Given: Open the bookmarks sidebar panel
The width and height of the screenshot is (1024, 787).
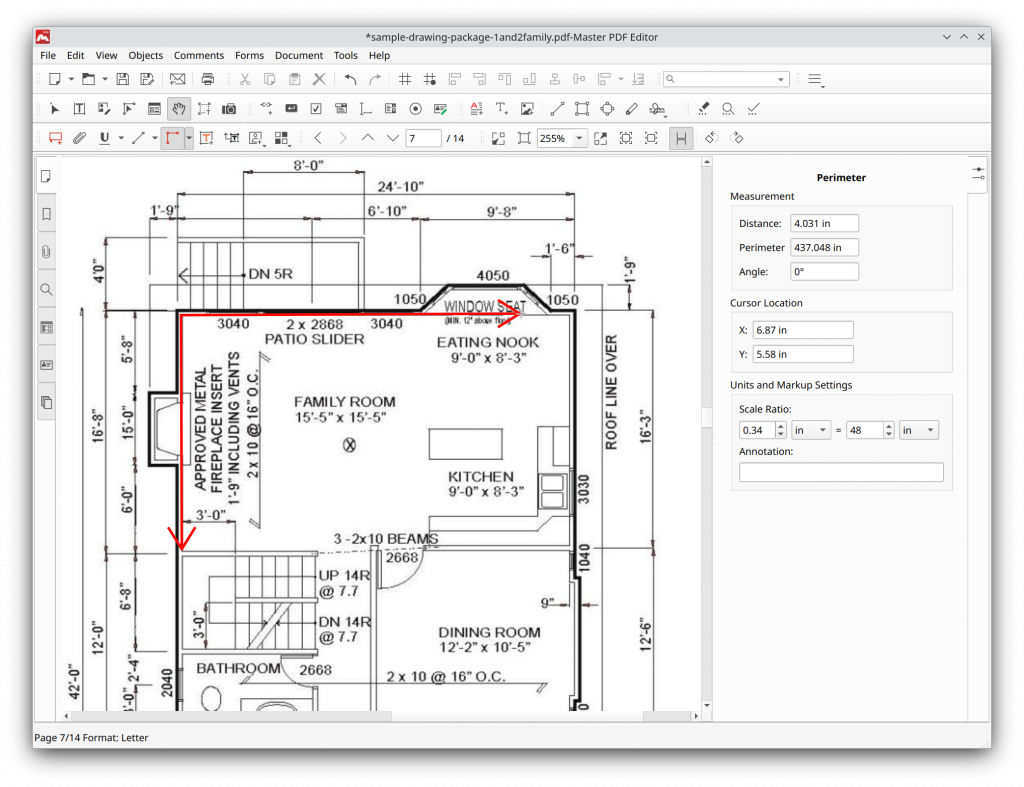Looking at the screenshot, I should (x=46, y=213).
